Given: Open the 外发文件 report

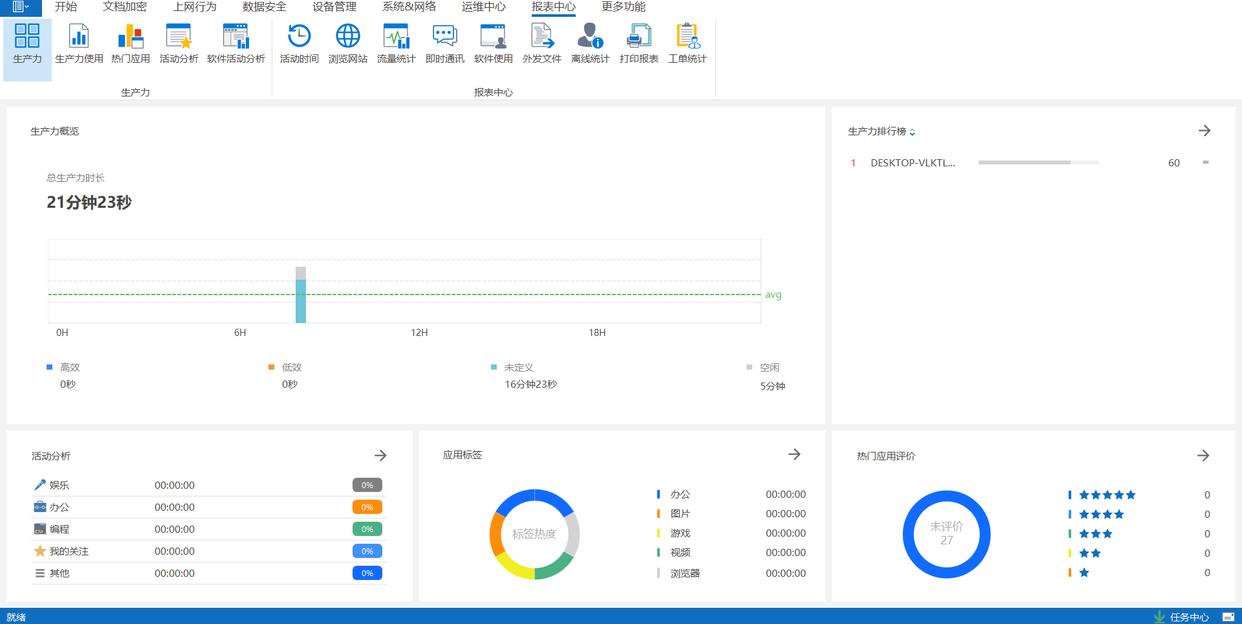Looking at the screenshot, I should coord(541,44).
